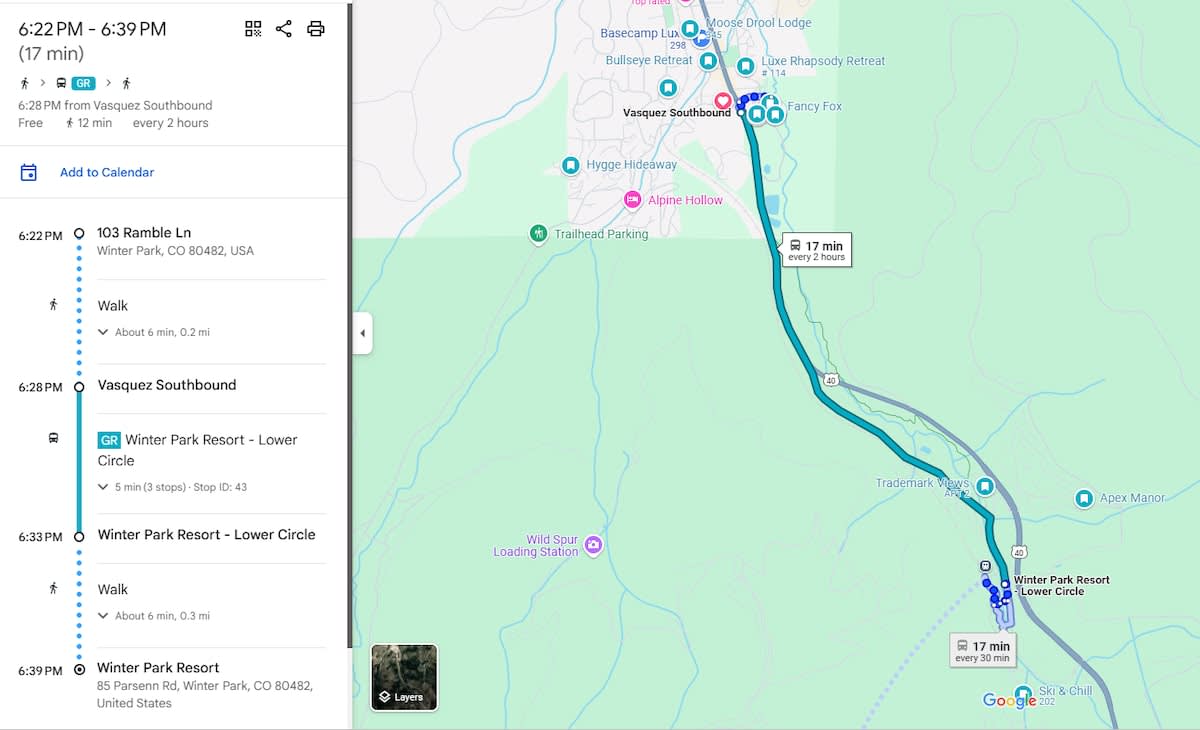Click the Winter Park Resort destination name
Image resolution: width=1200 pixels, height=730 pixels.
coord(158,668)
